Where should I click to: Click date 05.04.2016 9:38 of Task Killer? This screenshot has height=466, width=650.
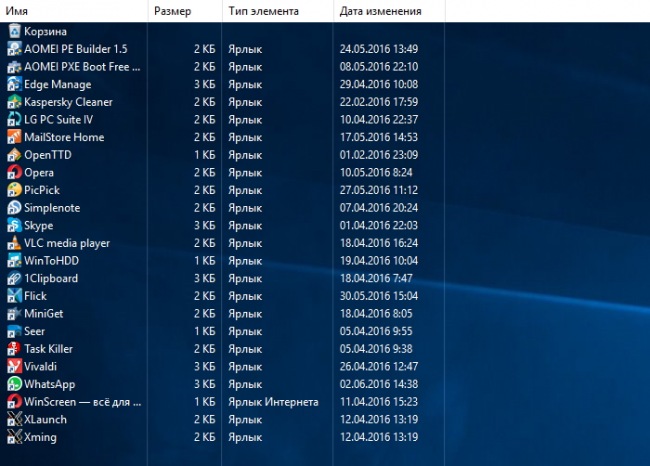376,349
